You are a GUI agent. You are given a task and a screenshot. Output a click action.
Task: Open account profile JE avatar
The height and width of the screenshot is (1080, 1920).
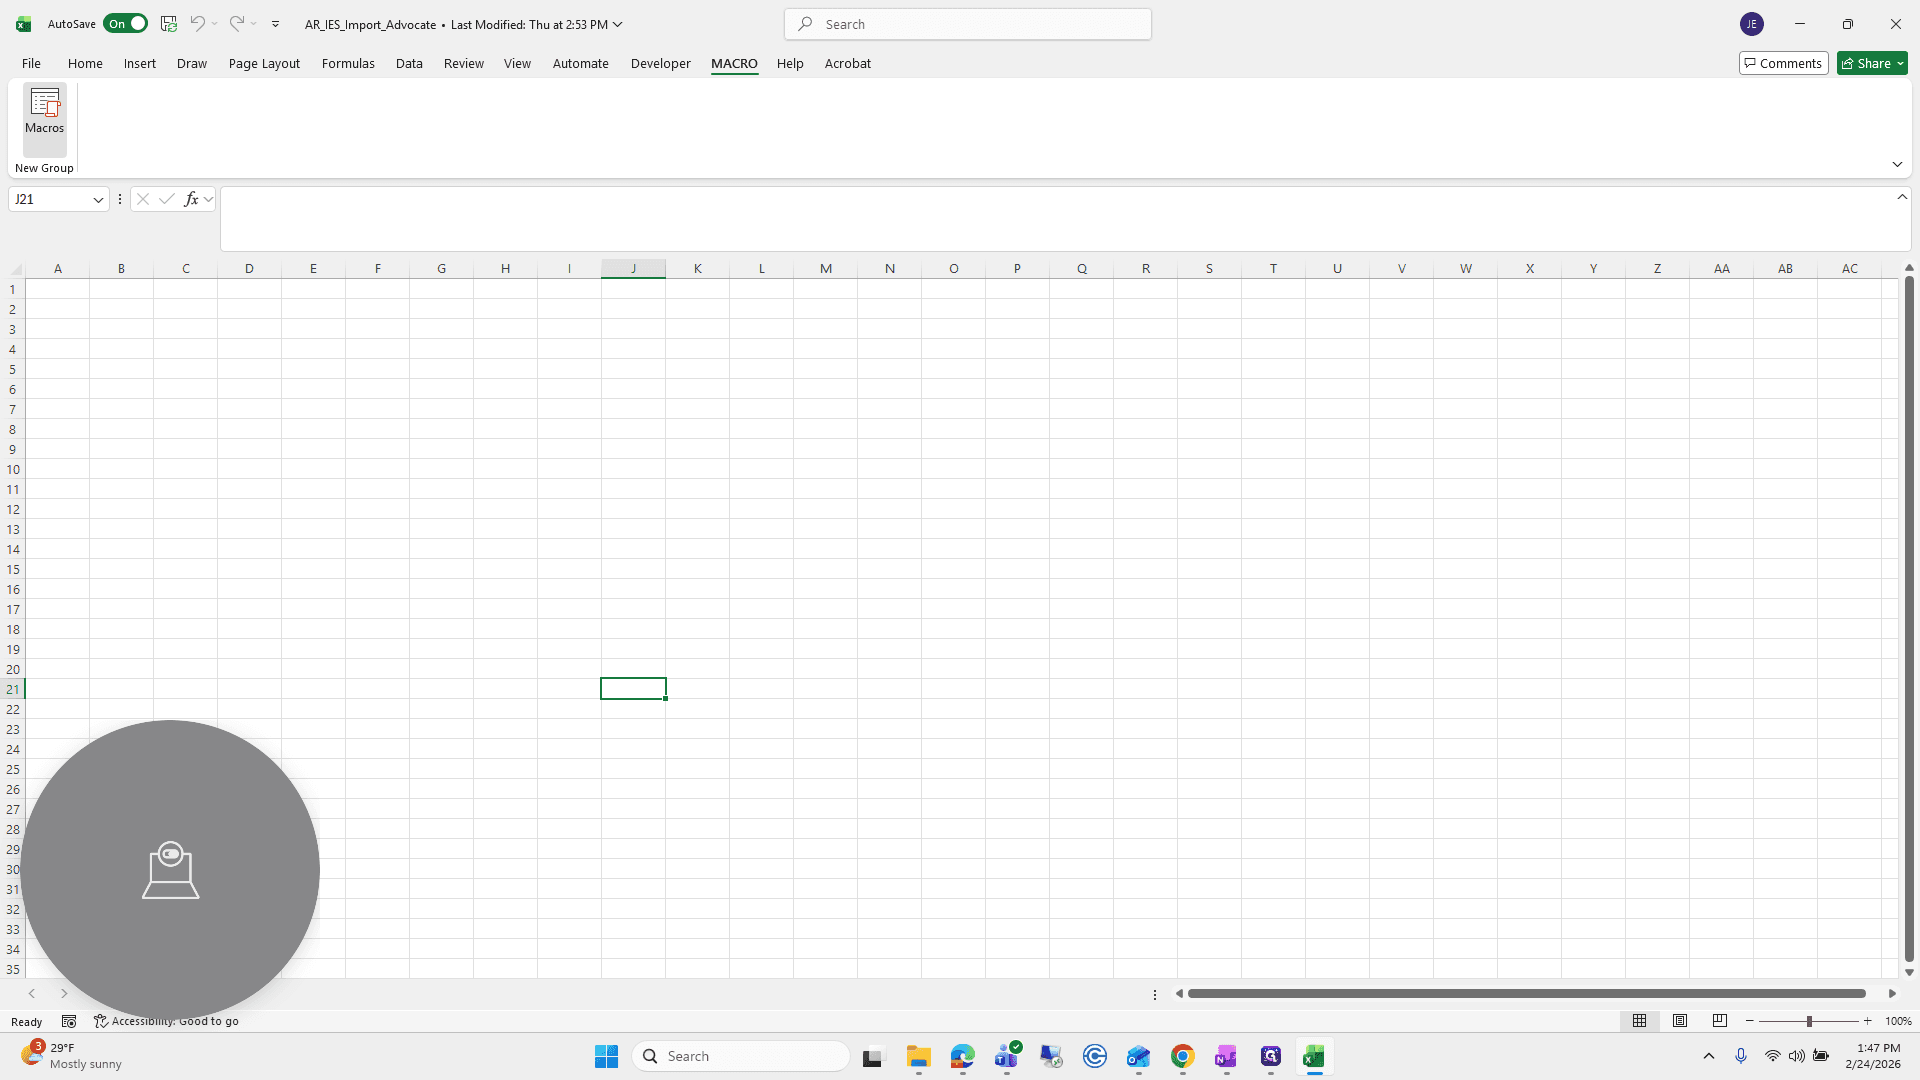(x=1751, y=24)
